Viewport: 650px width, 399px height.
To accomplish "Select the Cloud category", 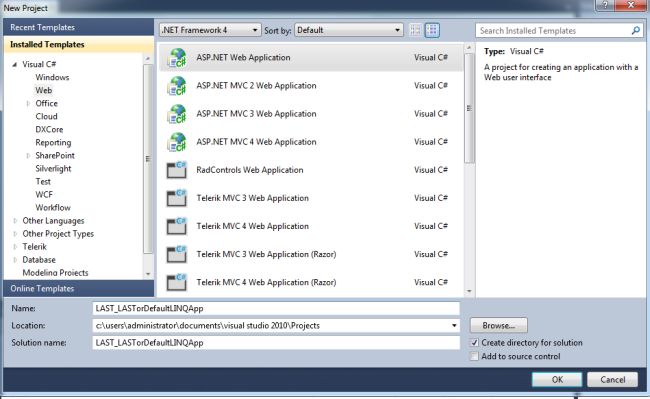I will click(x=46, y=116).
